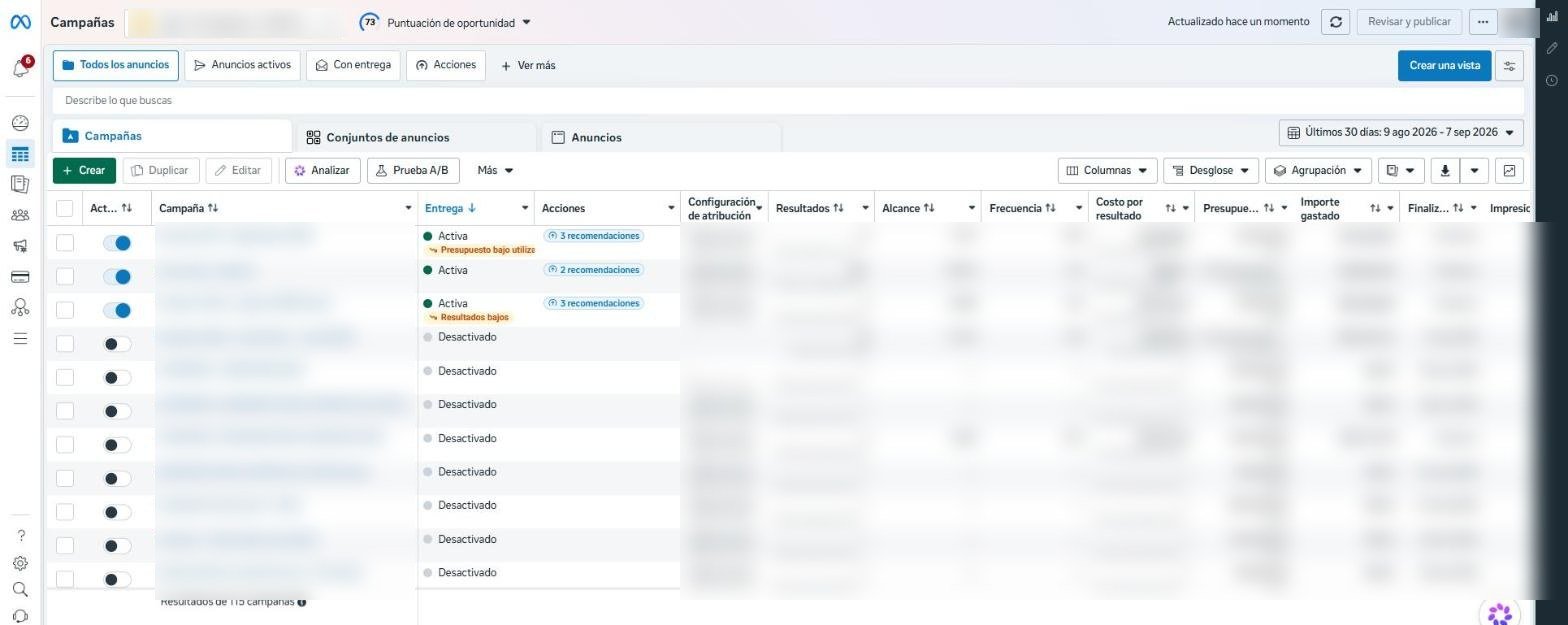Click the search magnifier in sidebar
The image size is (1568, 625).
click(x=20, y=590)
